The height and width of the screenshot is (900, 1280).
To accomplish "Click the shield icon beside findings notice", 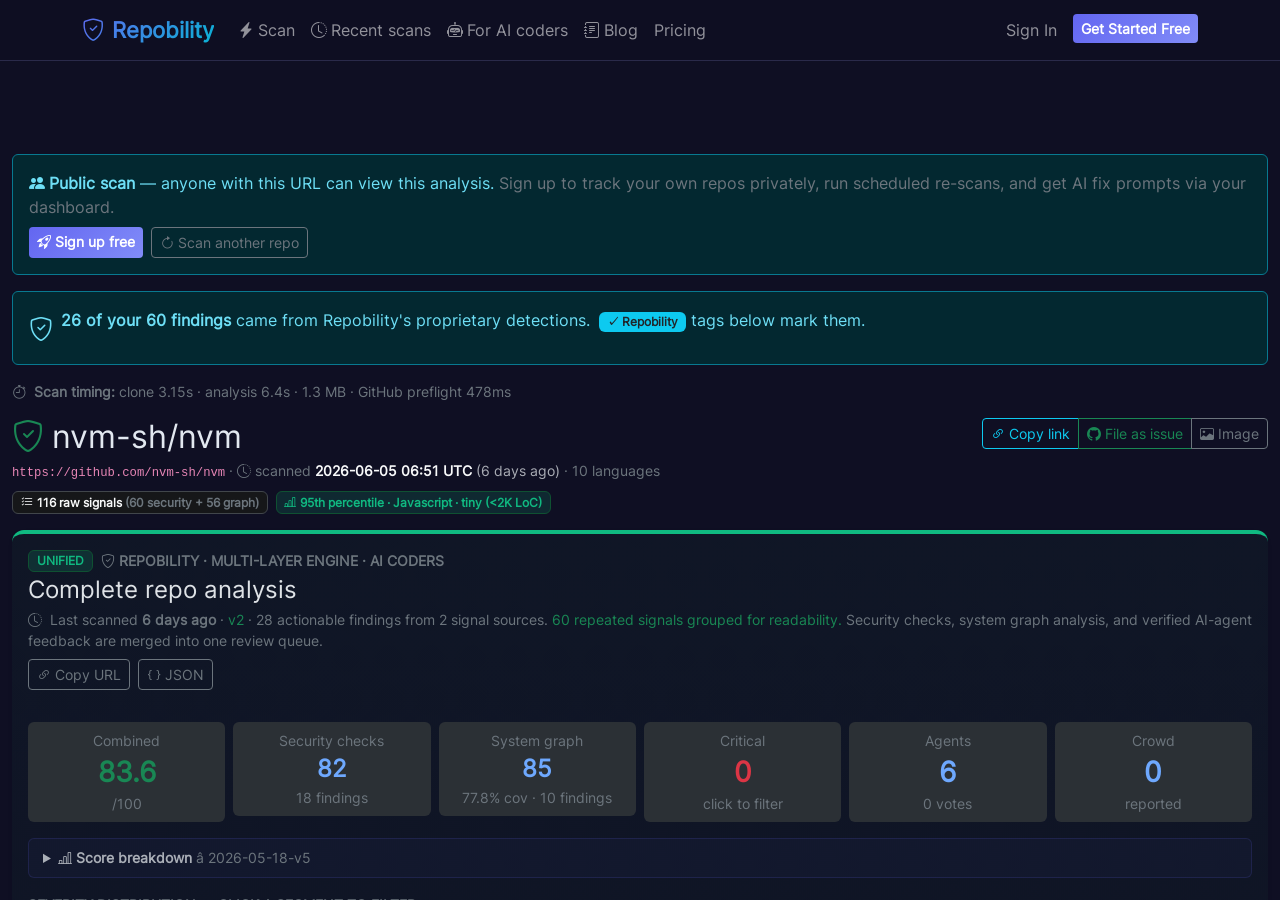I will point(41,328).
